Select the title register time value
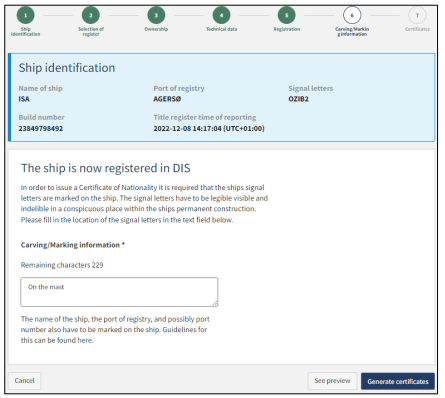 pyautogui.click(x=209, y=128)
